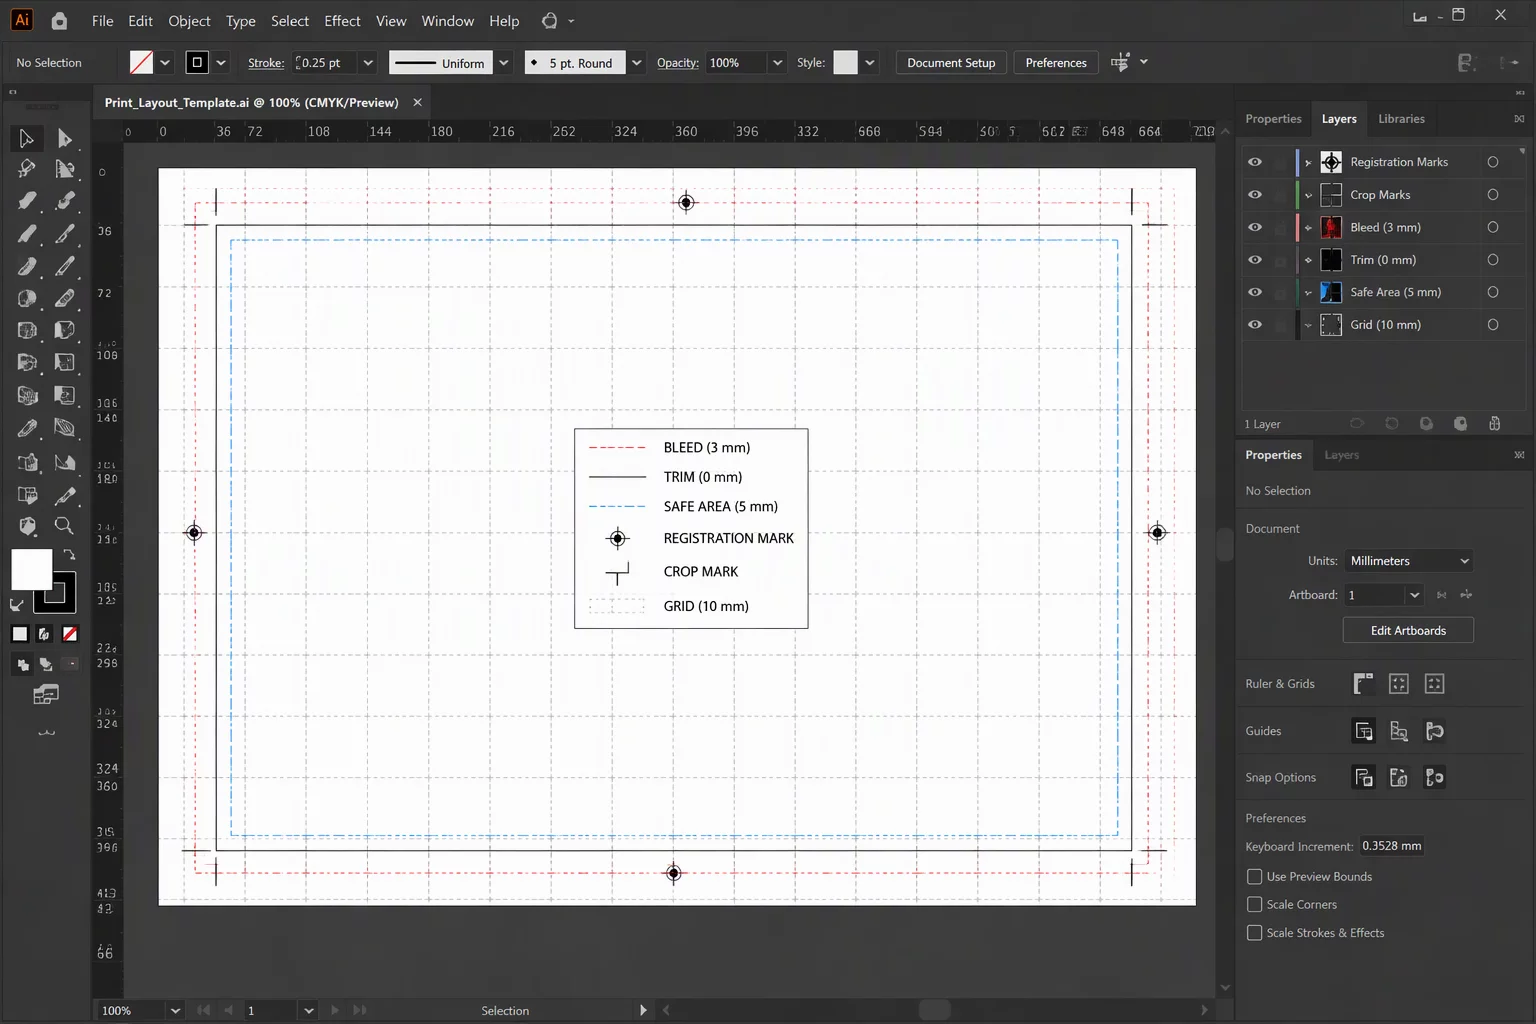Toggle visibility of Bleed (3 mm) layer

tap(1255, 227)
